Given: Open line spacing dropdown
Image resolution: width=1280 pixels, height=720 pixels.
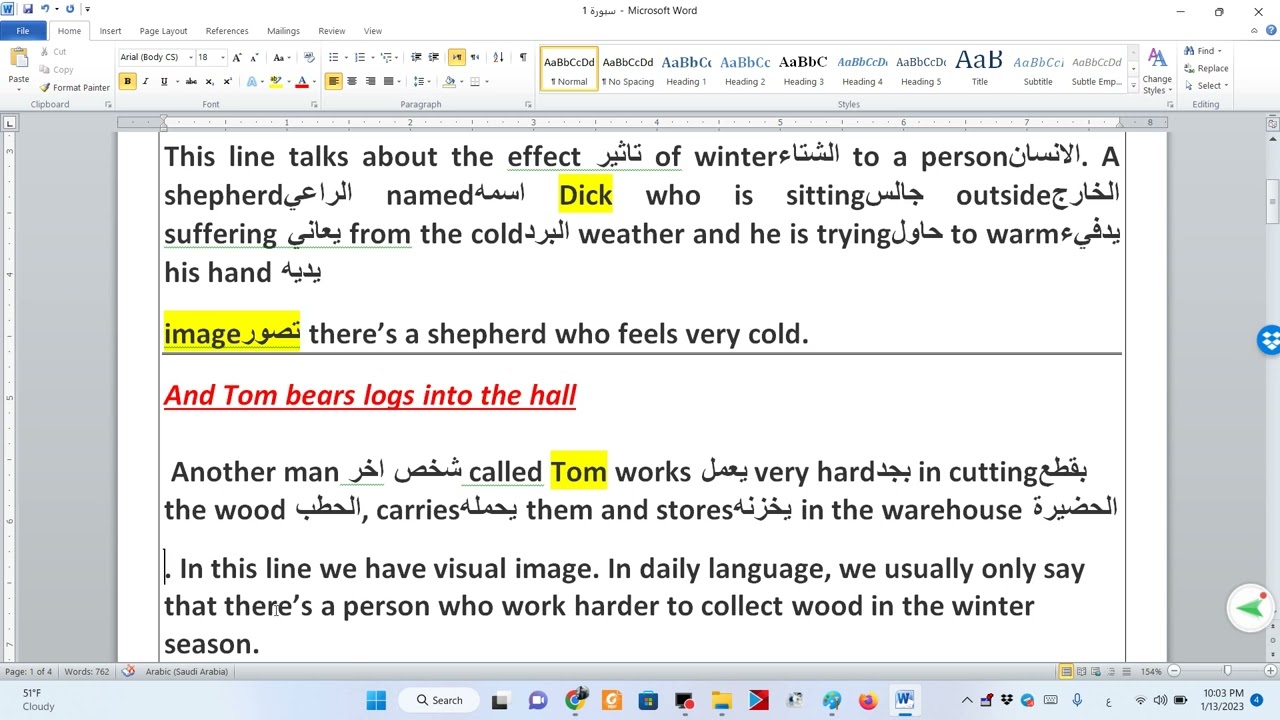Looking at the screenshot, I should (422, 82).
